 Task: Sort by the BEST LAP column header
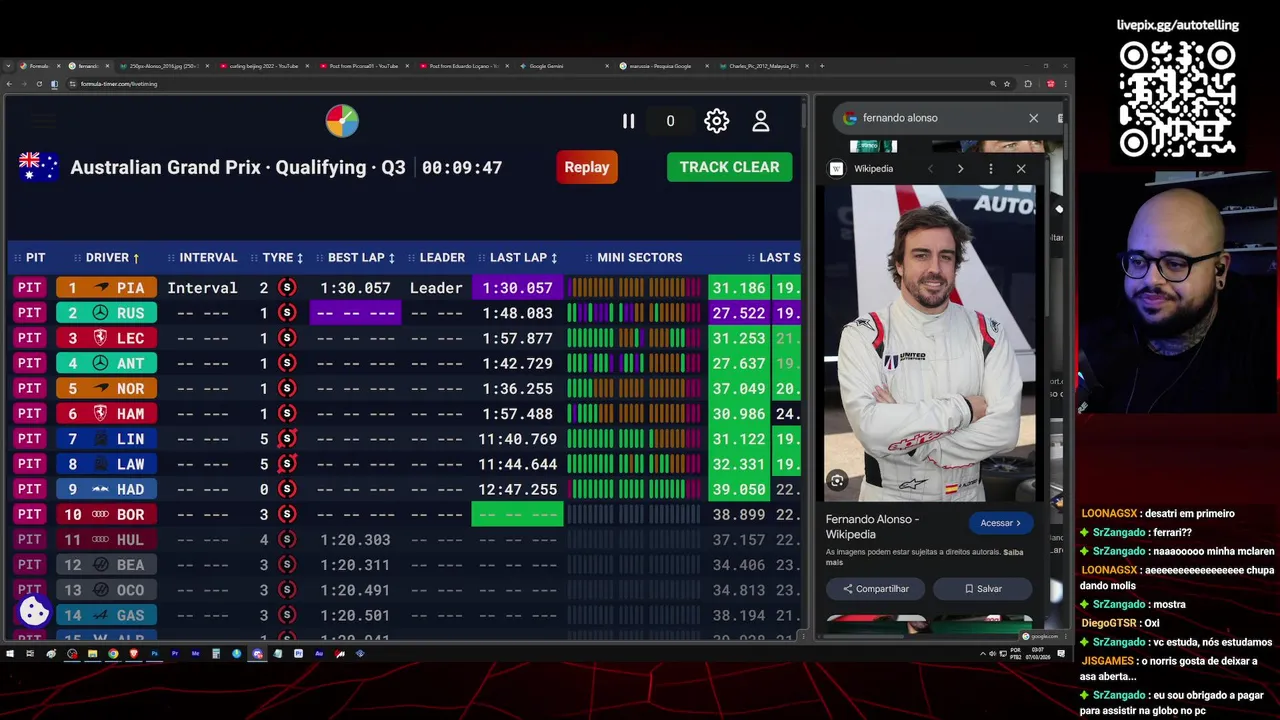coord(356,257)
